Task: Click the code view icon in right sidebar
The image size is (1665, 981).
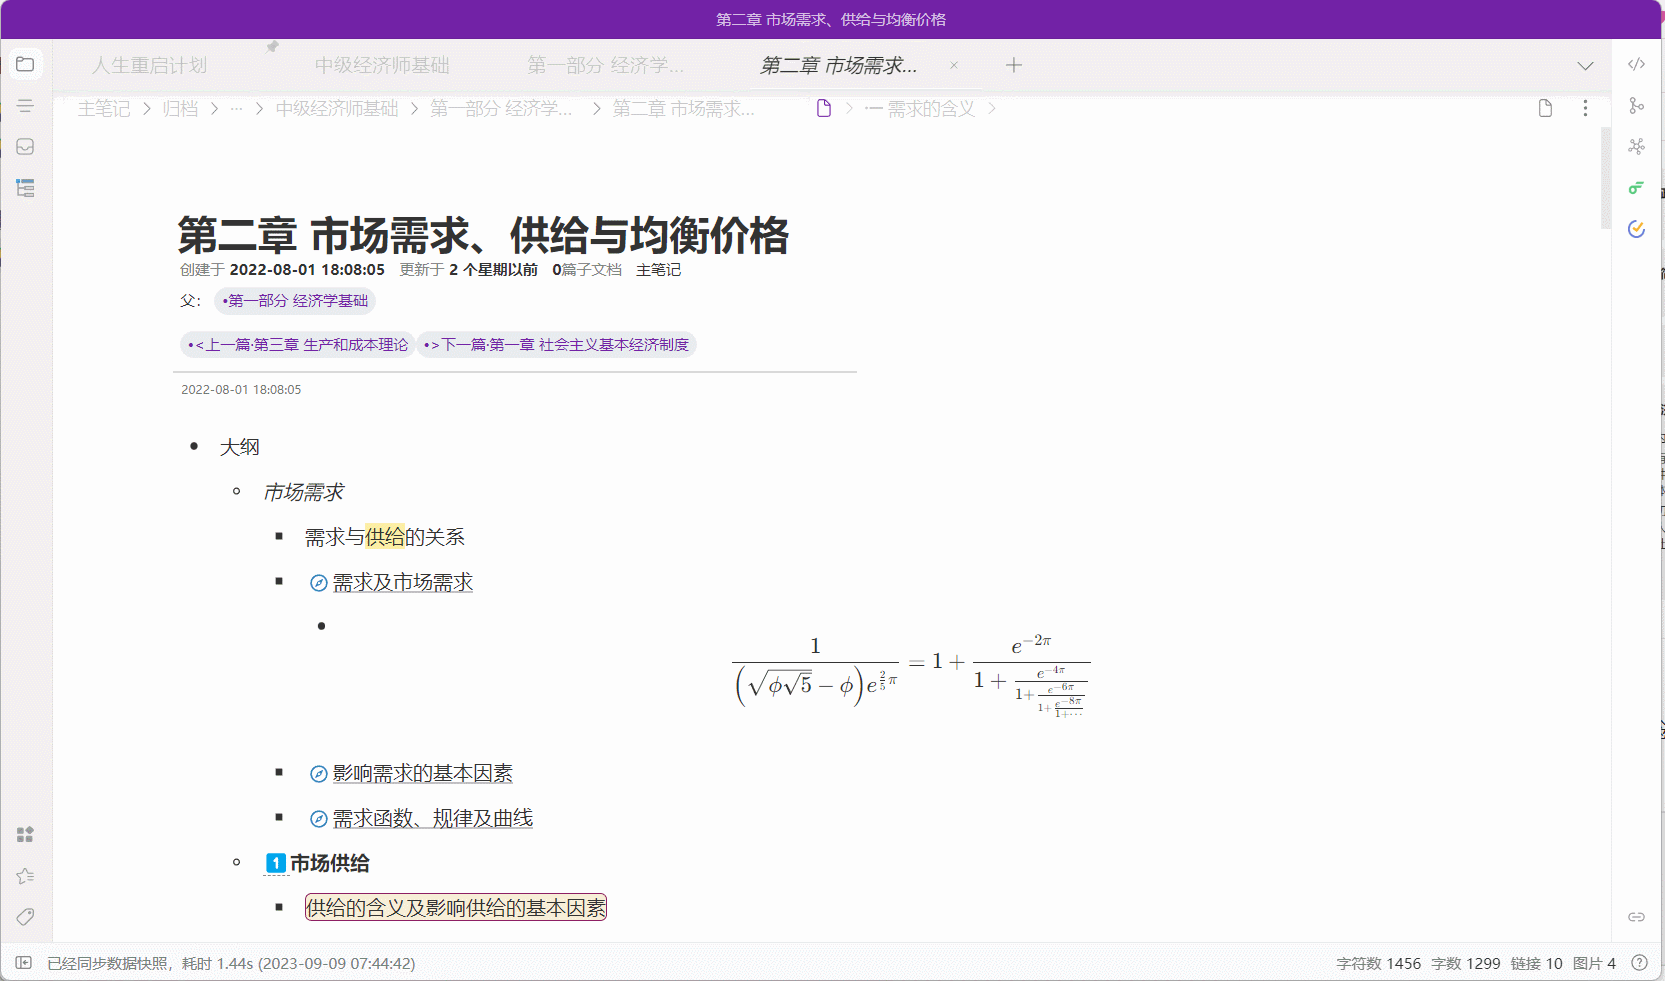Action: [1637, 64]
